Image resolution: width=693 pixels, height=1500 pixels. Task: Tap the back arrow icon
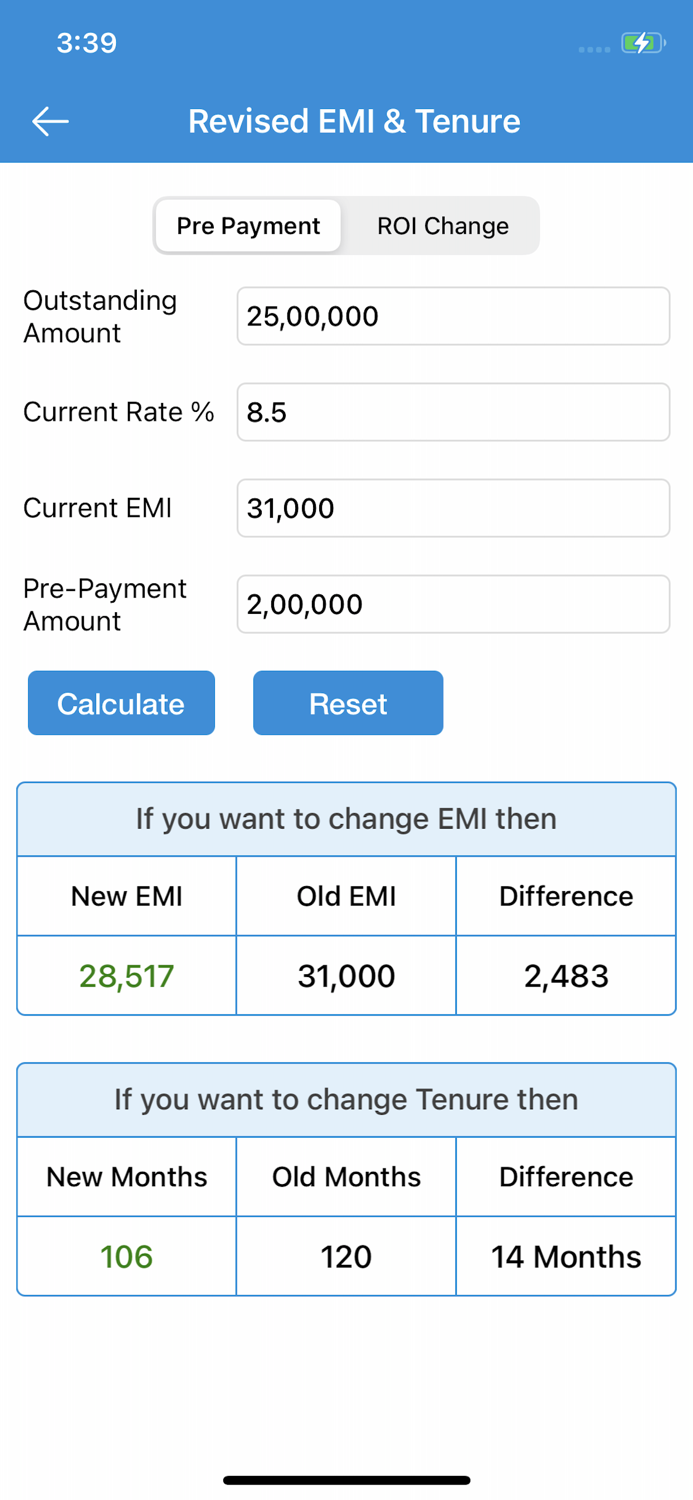[x=49, y=121]
